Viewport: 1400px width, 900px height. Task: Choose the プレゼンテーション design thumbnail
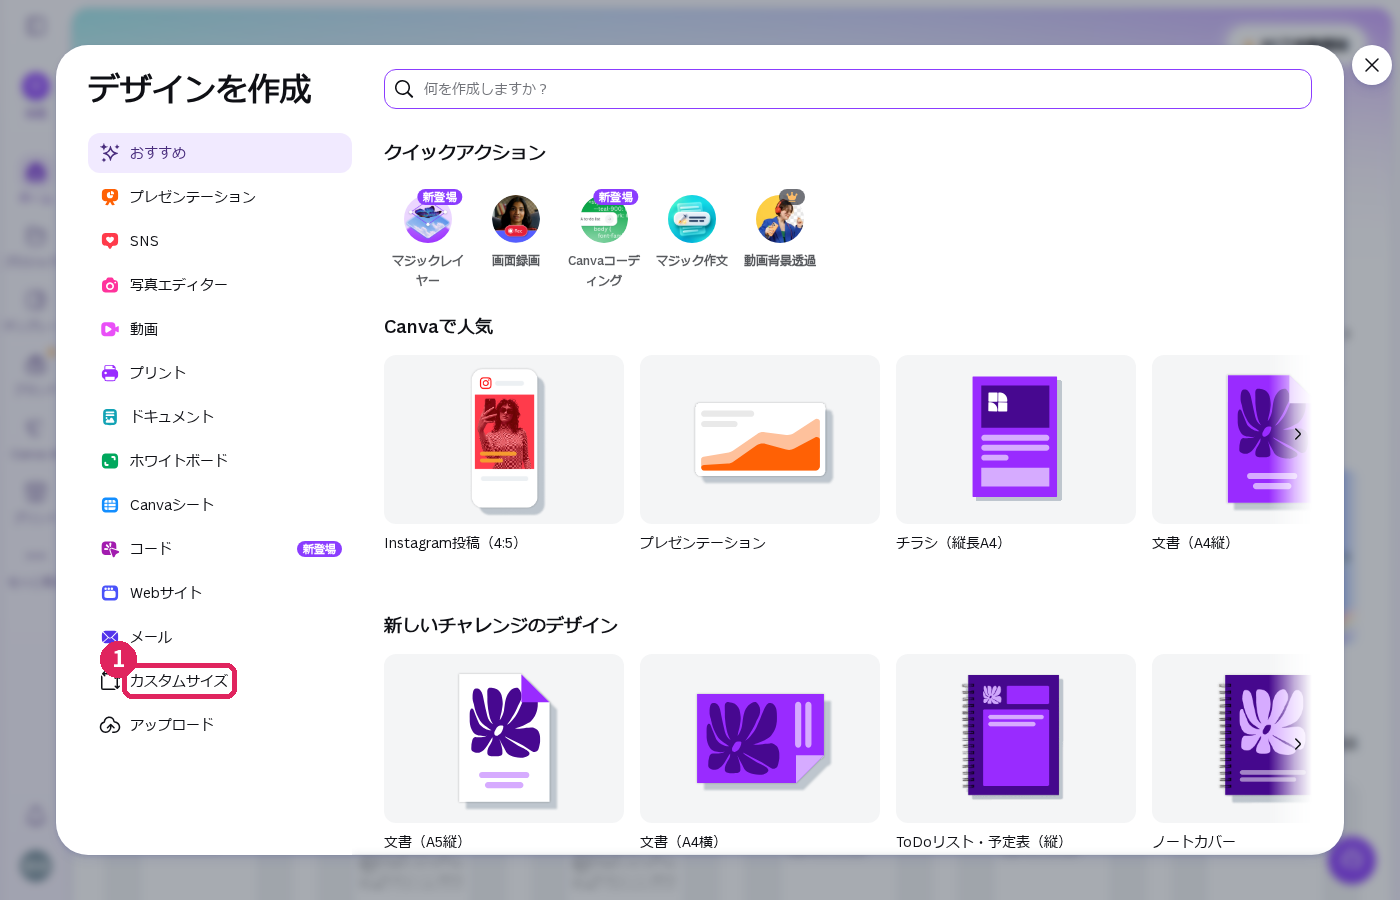(x=760, y=439)
